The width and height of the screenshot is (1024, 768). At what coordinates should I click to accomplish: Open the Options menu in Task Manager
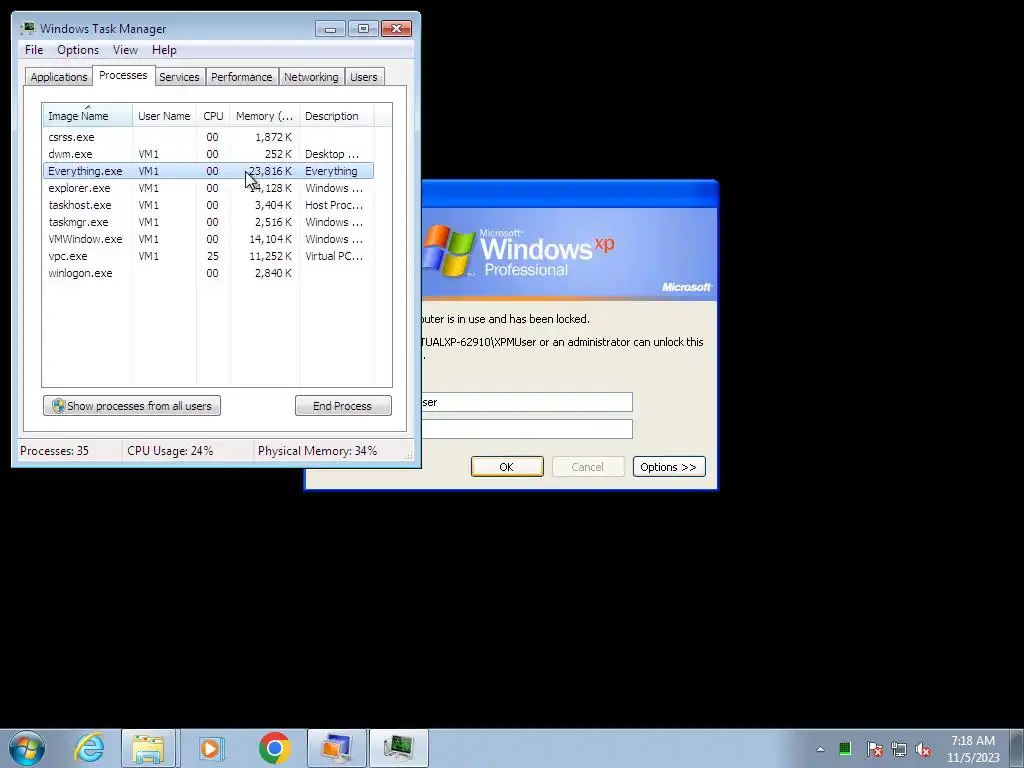pyautogui.click(x=78, y=50)
